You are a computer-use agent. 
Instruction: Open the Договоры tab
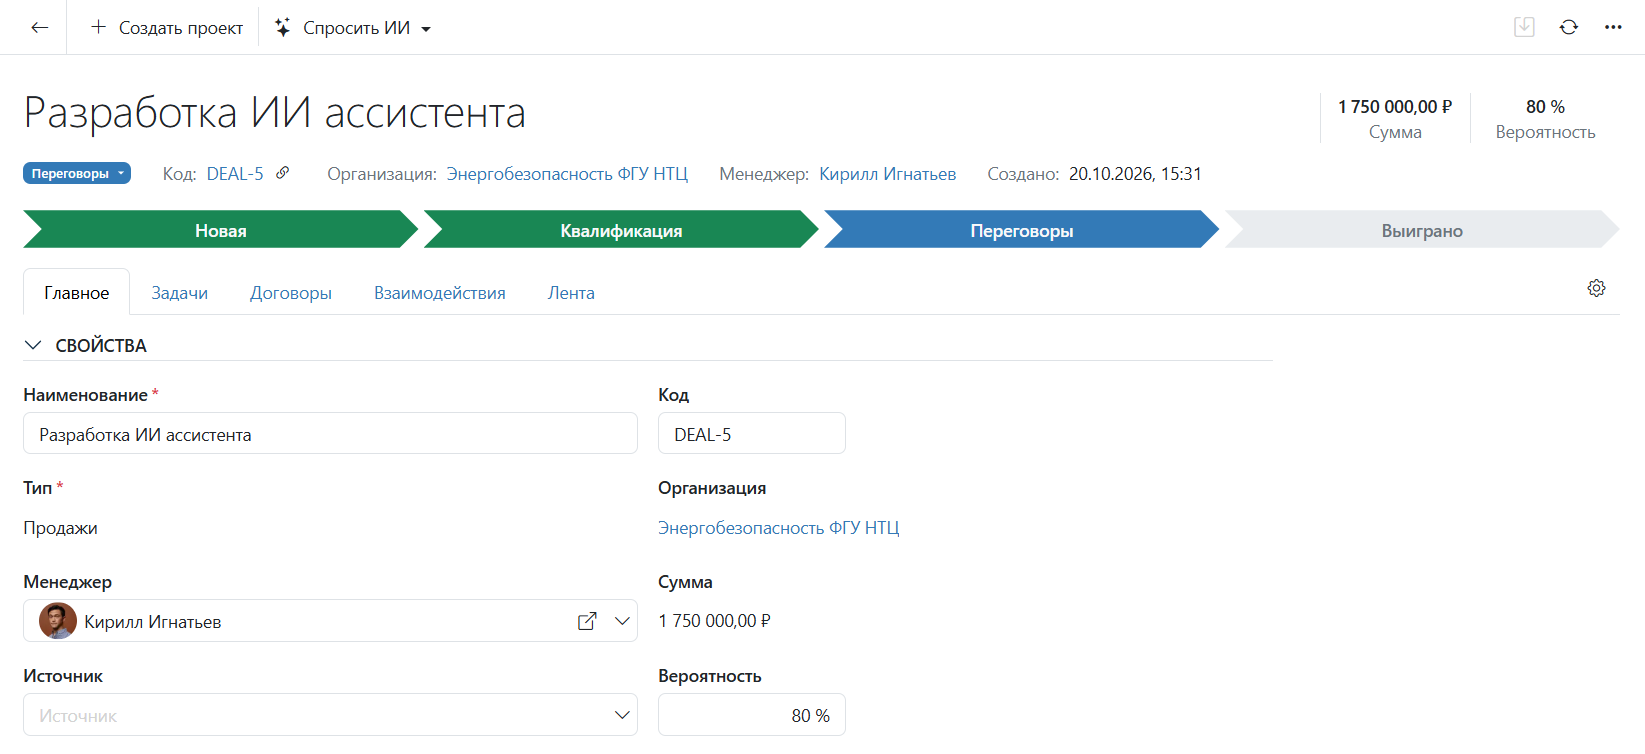(291, 293)
